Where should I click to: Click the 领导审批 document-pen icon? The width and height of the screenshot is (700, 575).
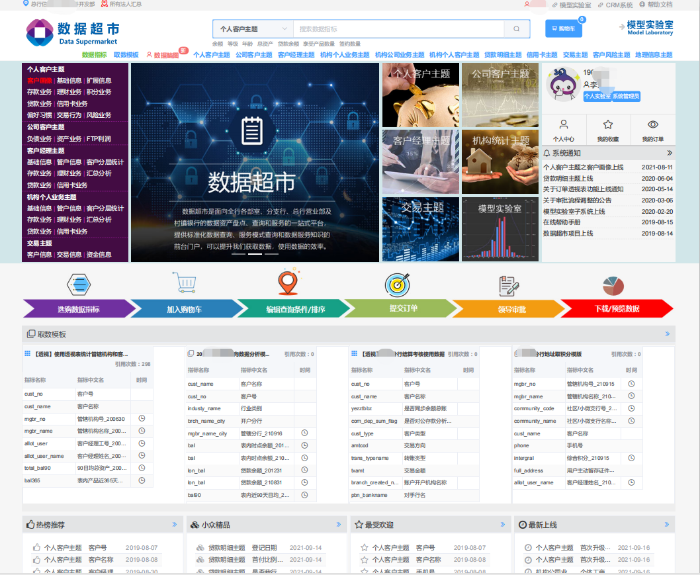point(508,286)
